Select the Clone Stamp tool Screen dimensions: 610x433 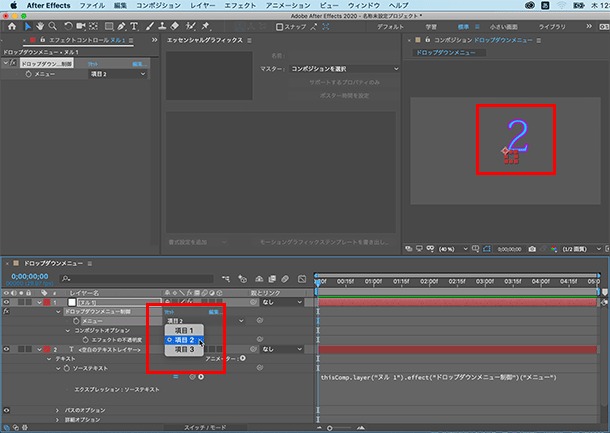(162, 26)
